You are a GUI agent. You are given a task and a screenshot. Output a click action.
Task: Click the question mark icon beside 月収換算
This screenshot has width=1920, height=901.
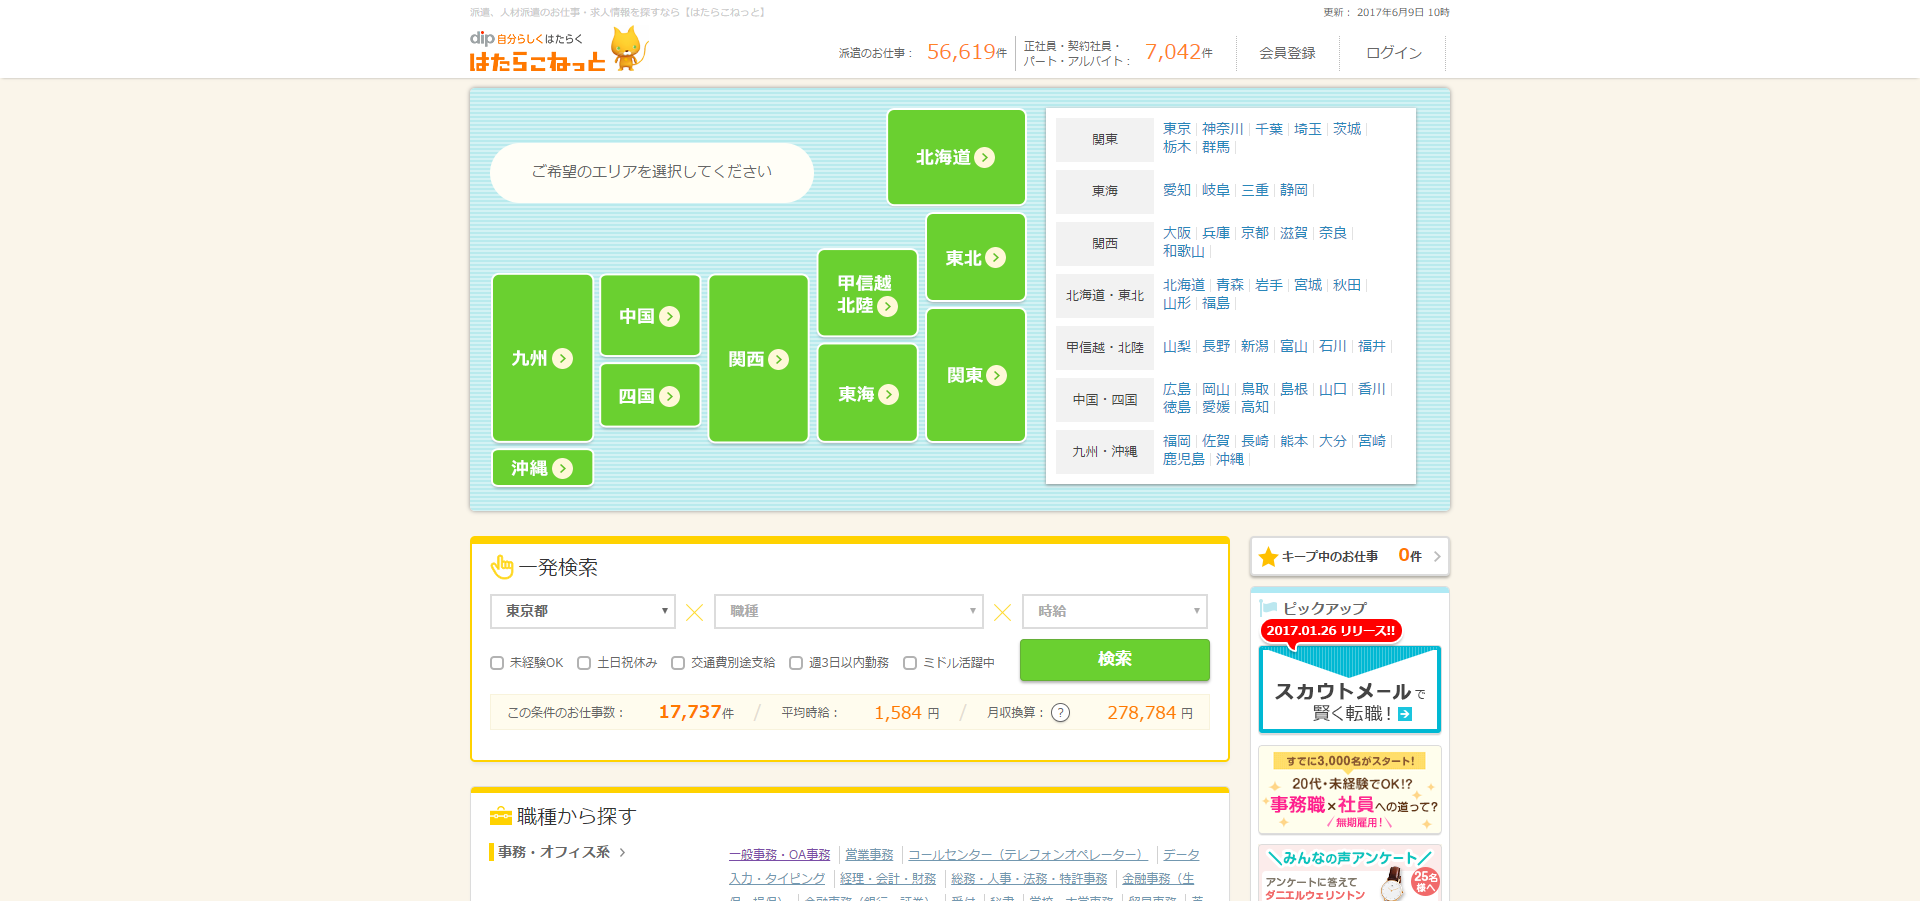[1060, 712]
